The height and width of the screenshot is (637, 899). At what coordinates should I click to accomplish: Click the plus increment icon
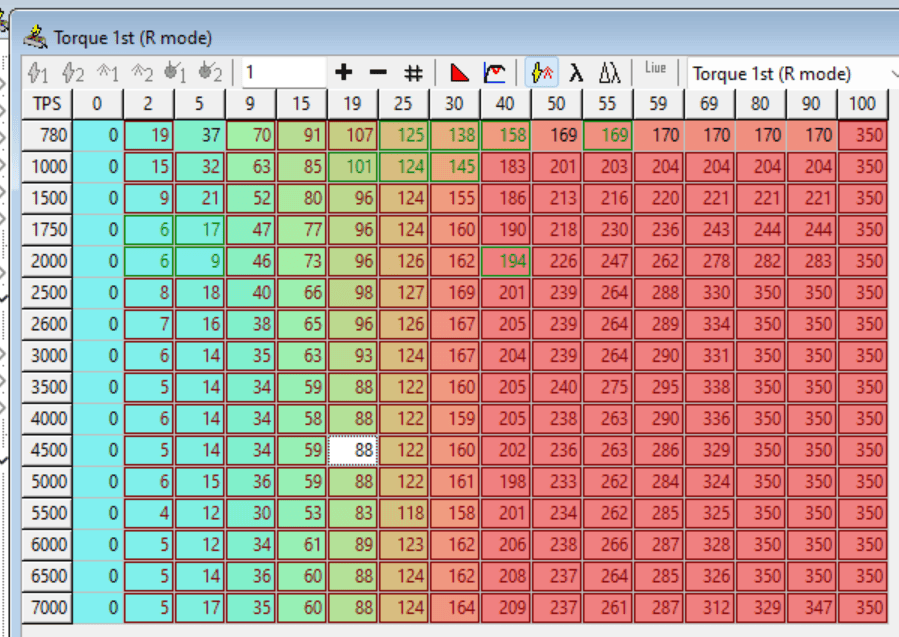click(344, 73)
